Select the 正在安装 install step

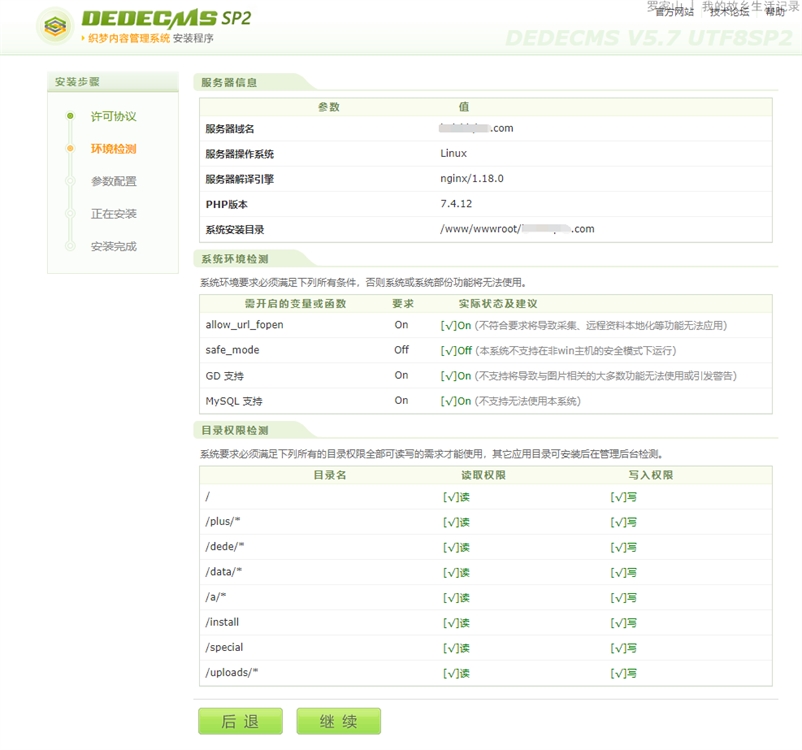click(114, 214)
